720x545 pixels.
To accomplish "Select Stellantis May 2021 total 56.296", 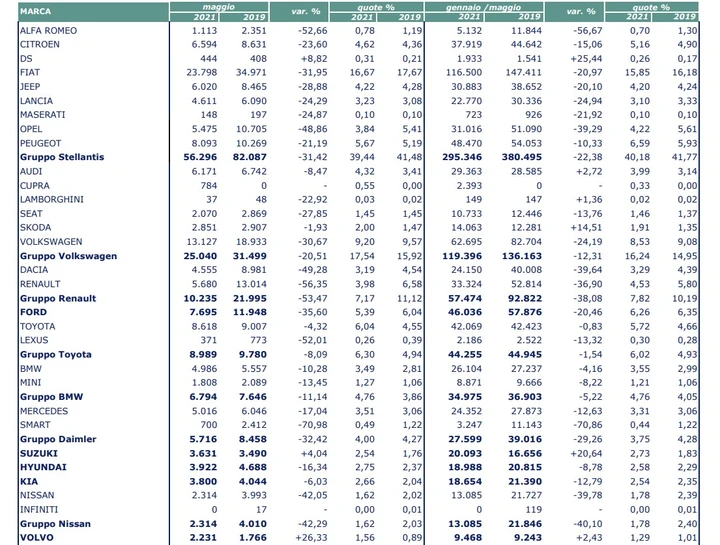I will pos(200,157).
